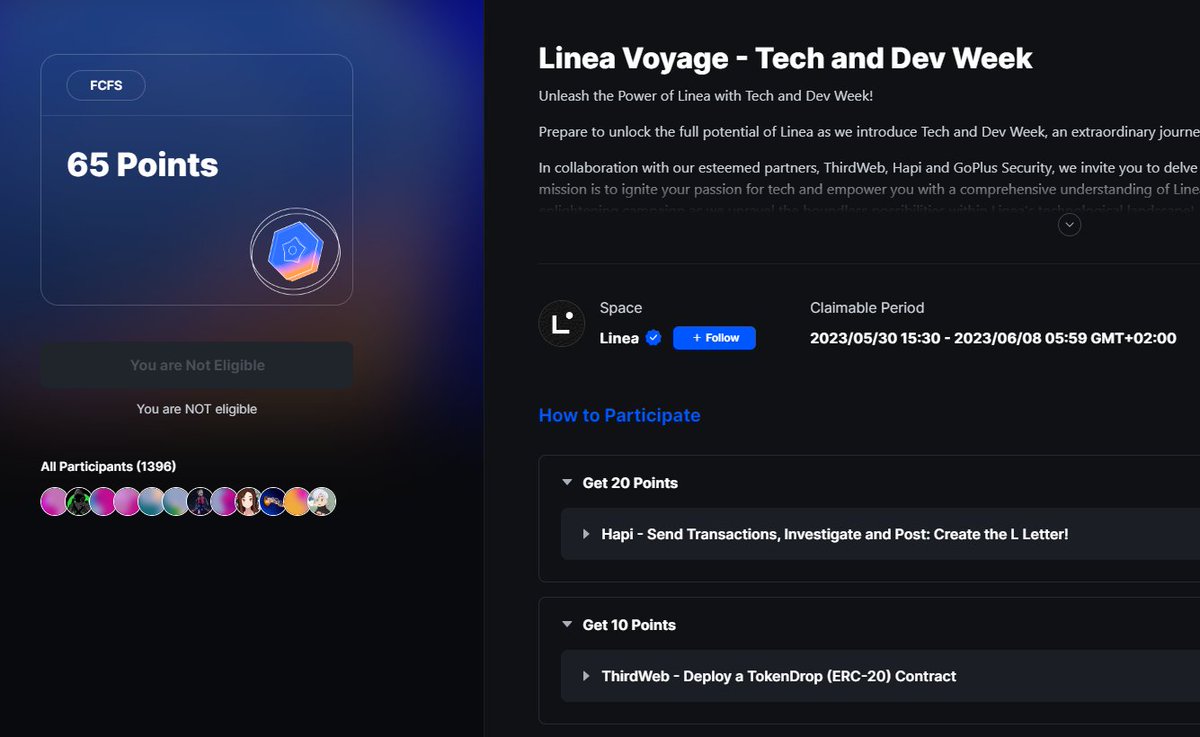
Task: Click the blue verified checkmark beside Linea
Action: tap(654, 338)
